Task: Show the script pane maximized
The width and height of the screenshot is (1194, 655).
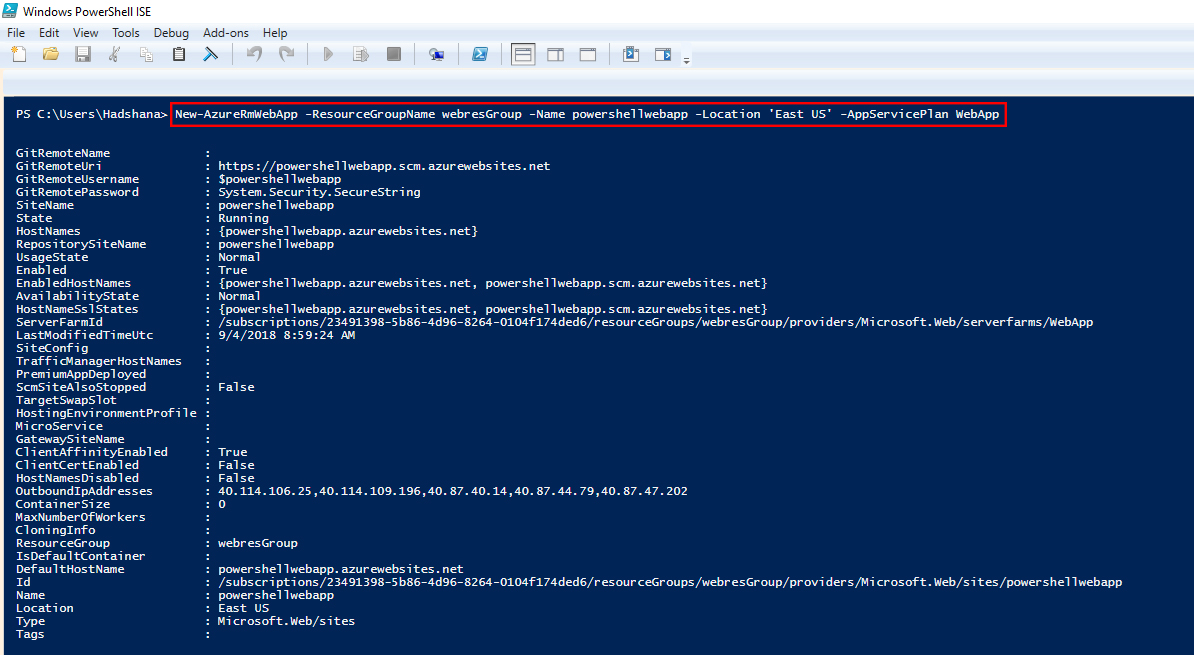Action: click(x=588, y=54)
